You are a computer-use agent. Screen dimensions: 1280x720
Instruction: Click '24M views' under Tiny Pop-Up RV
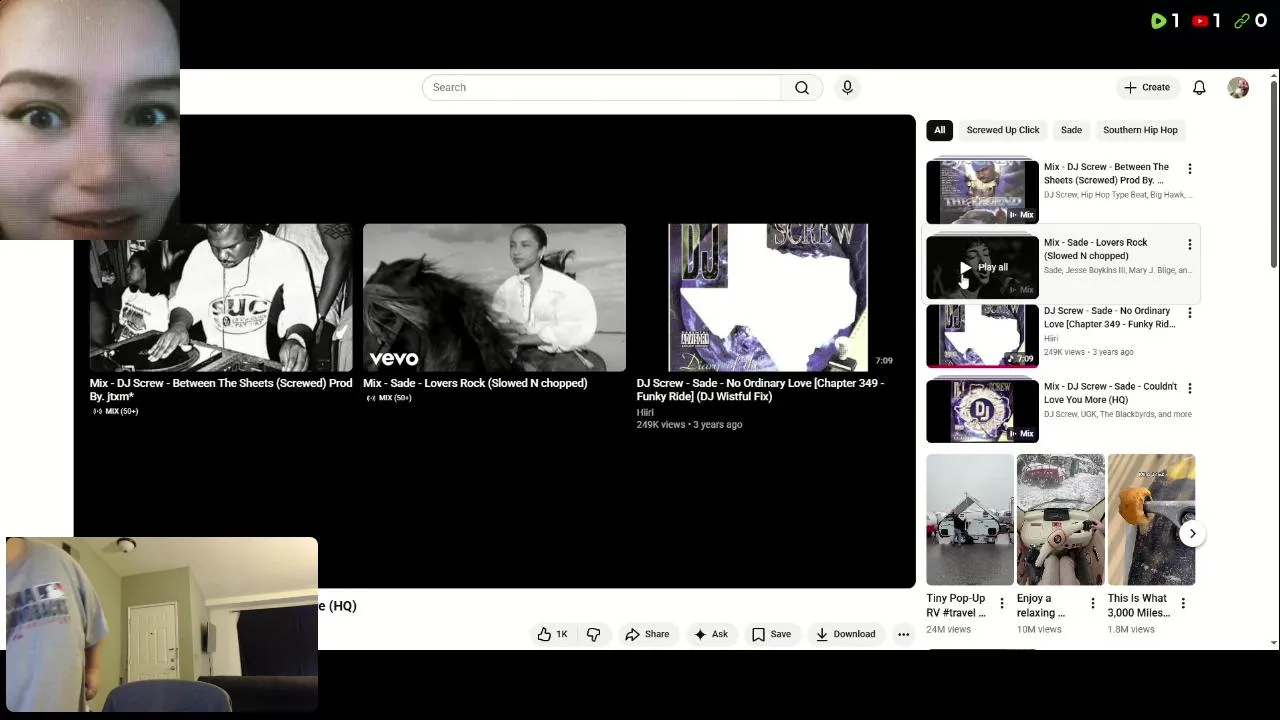(948, 630)
